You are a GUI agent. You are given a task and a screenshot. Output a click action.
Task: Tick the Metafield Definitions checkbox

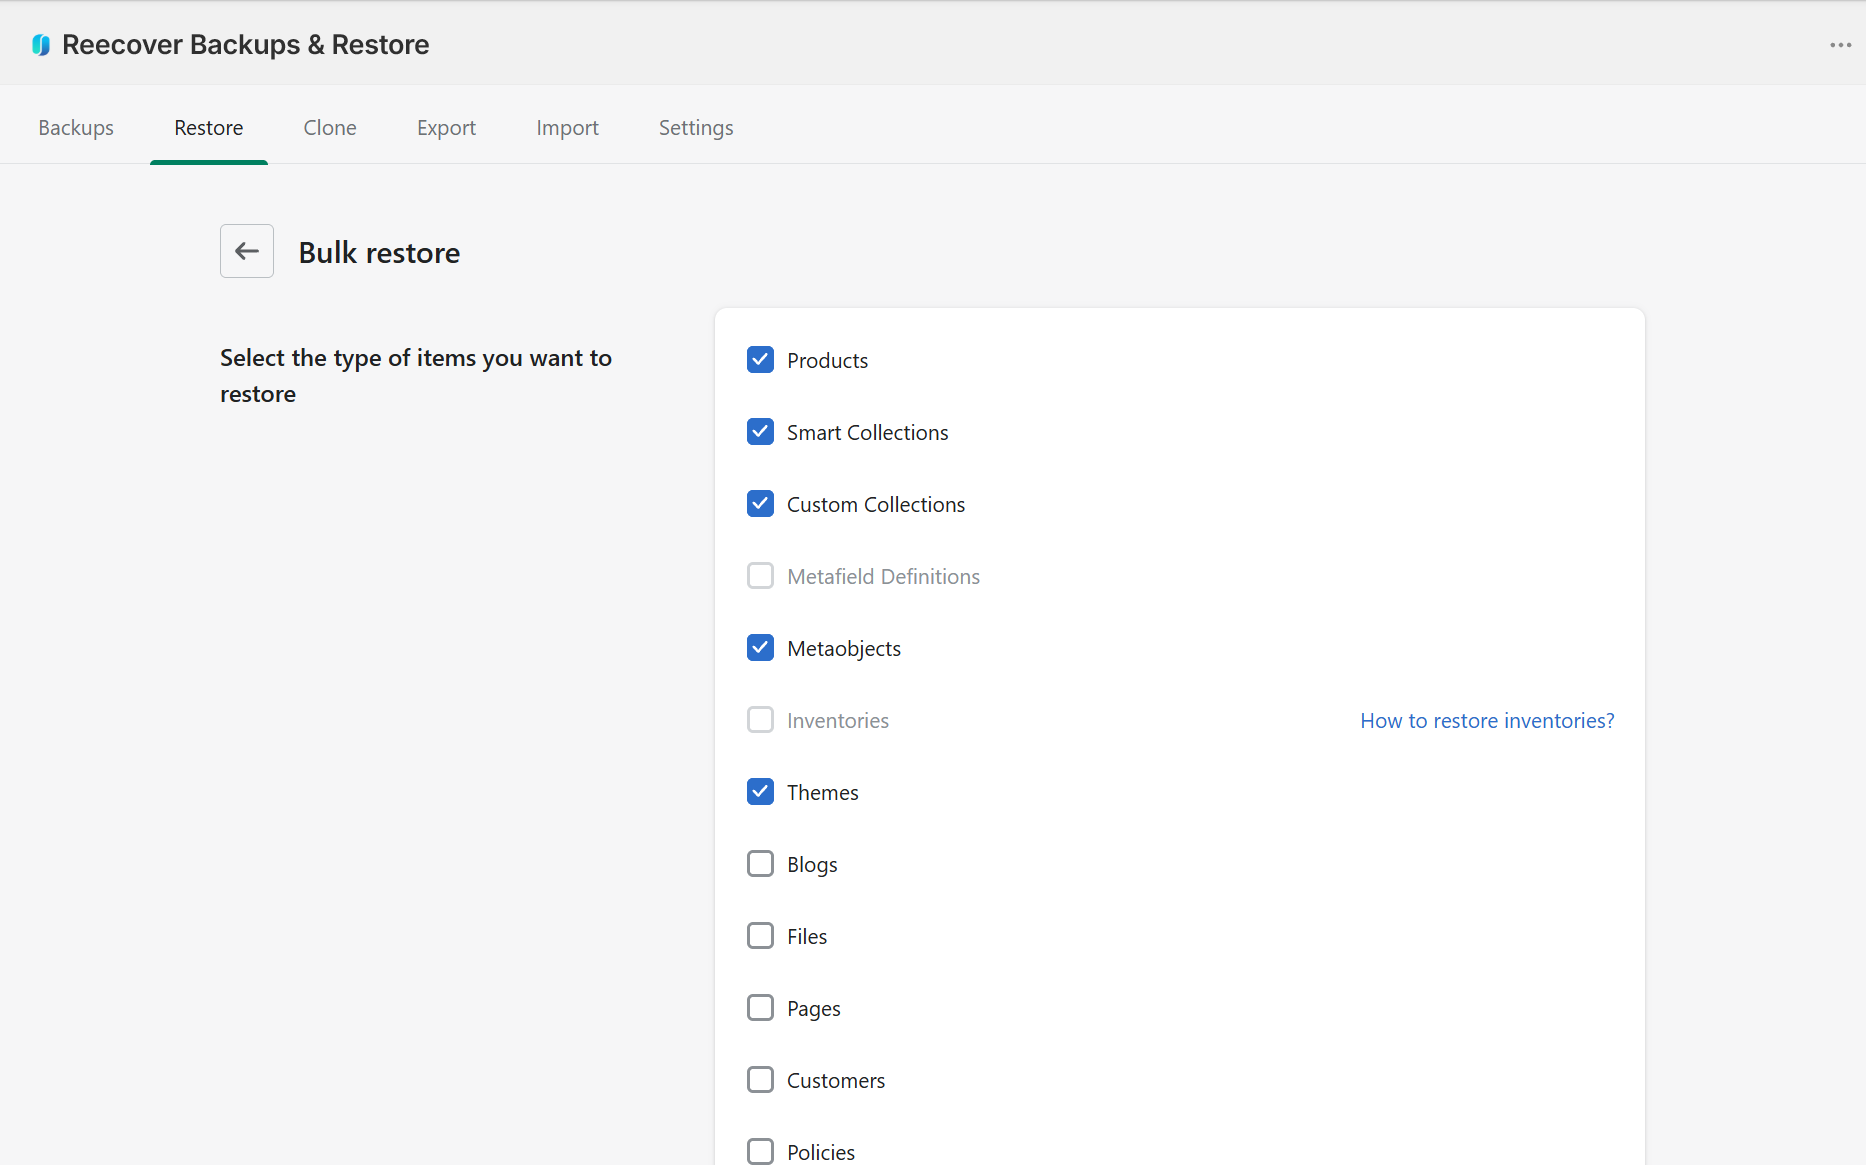(x=760, y=576)
